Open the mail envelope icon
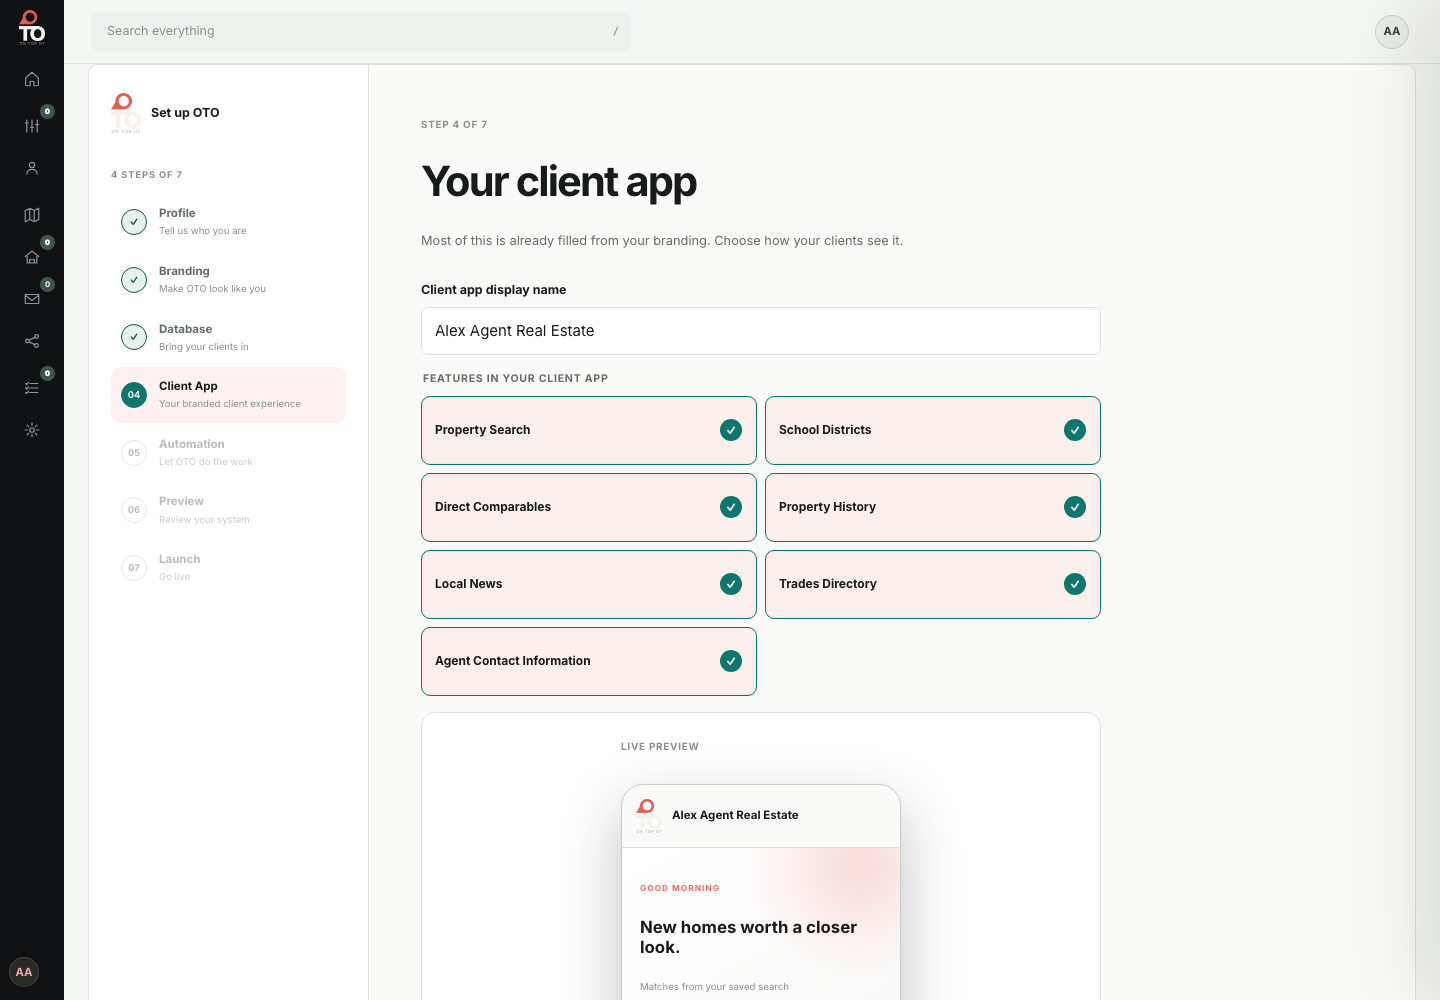 32,299
